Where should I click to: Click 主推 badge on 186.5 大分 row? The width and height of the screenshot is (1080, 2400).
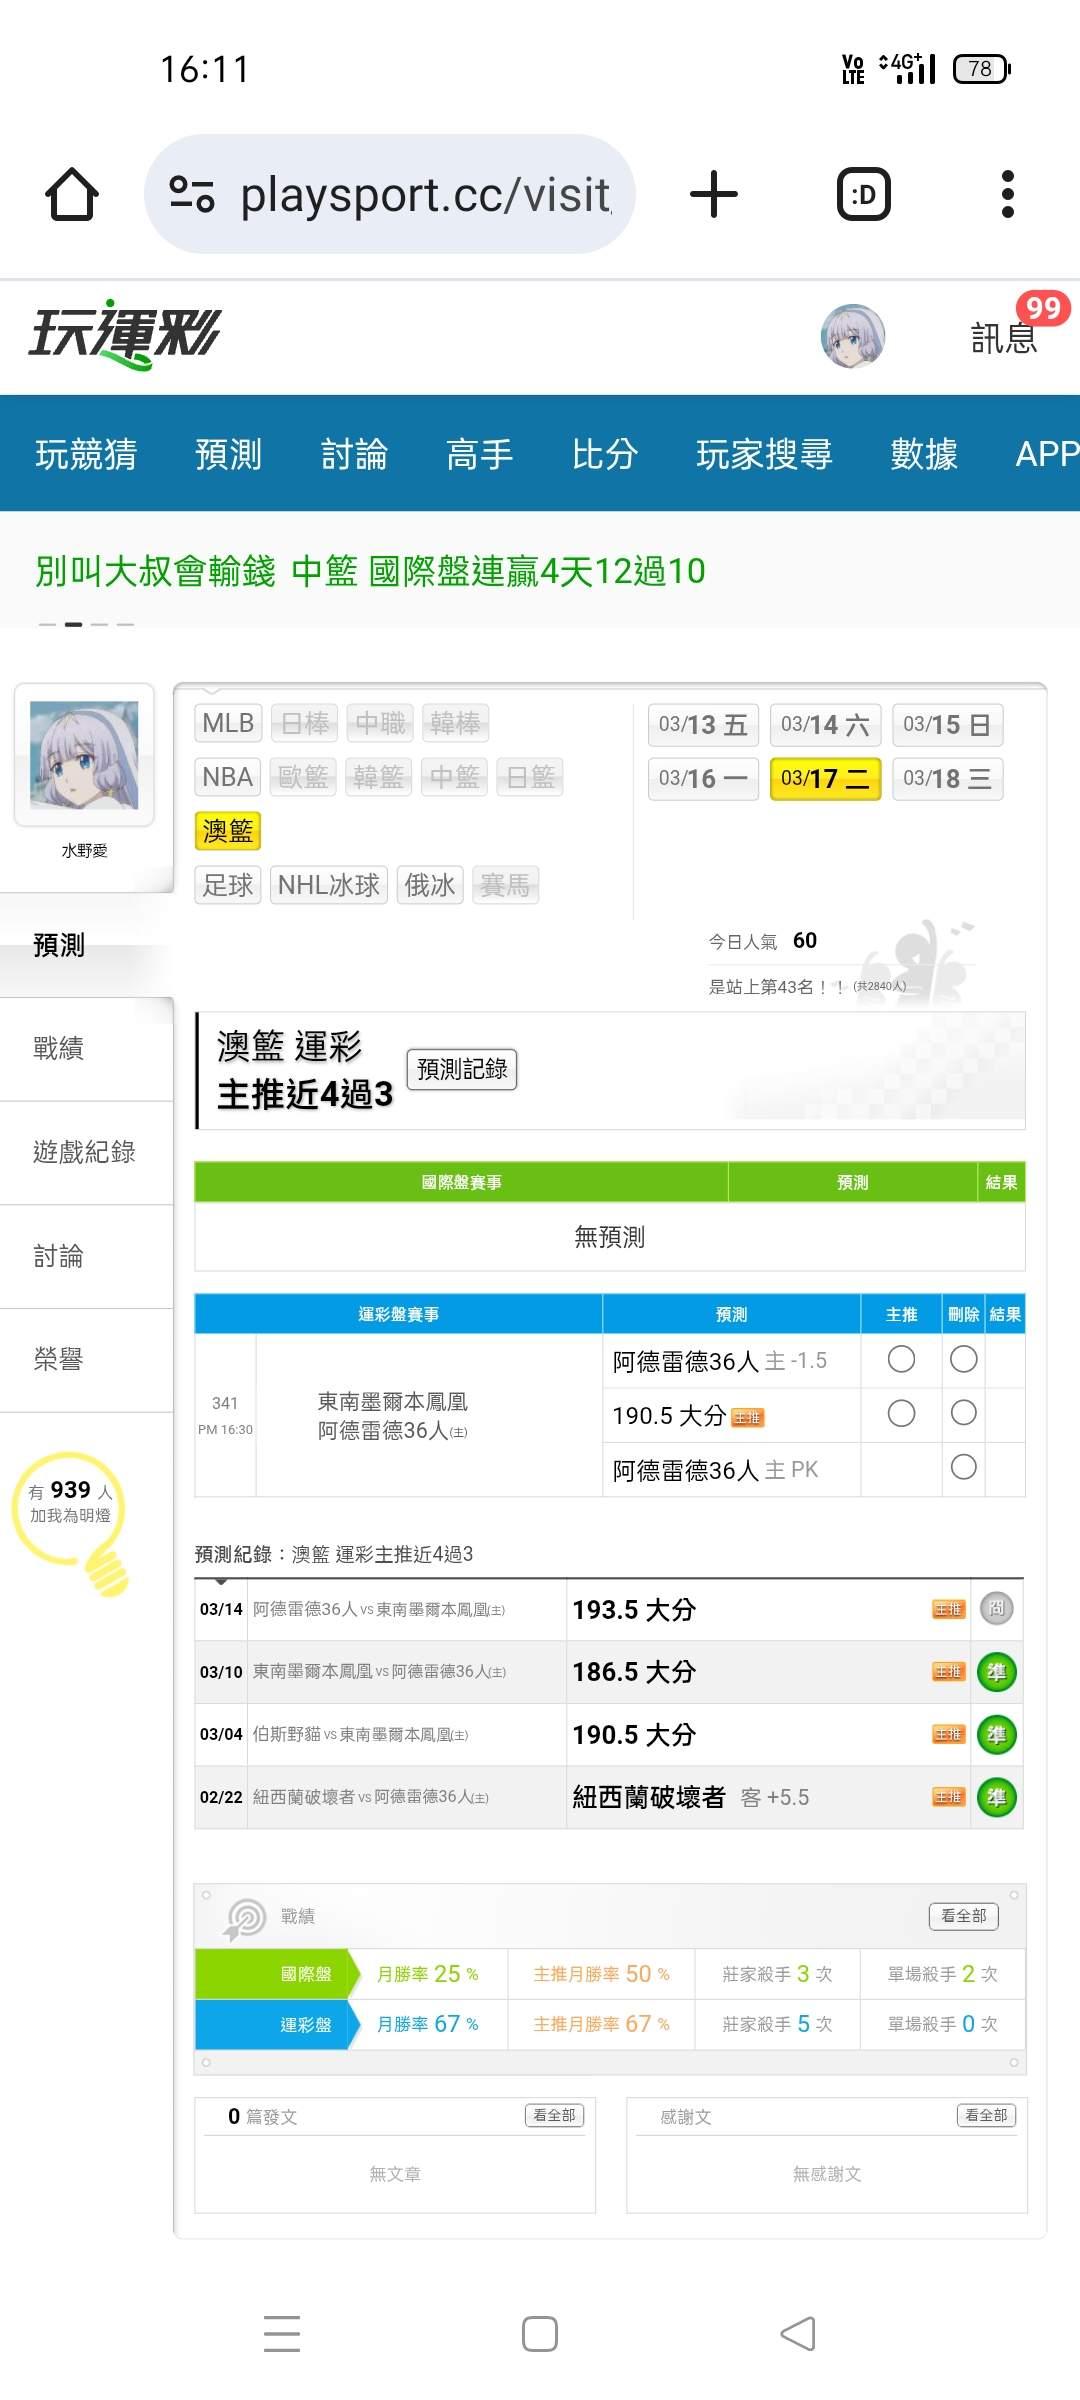948,1671
